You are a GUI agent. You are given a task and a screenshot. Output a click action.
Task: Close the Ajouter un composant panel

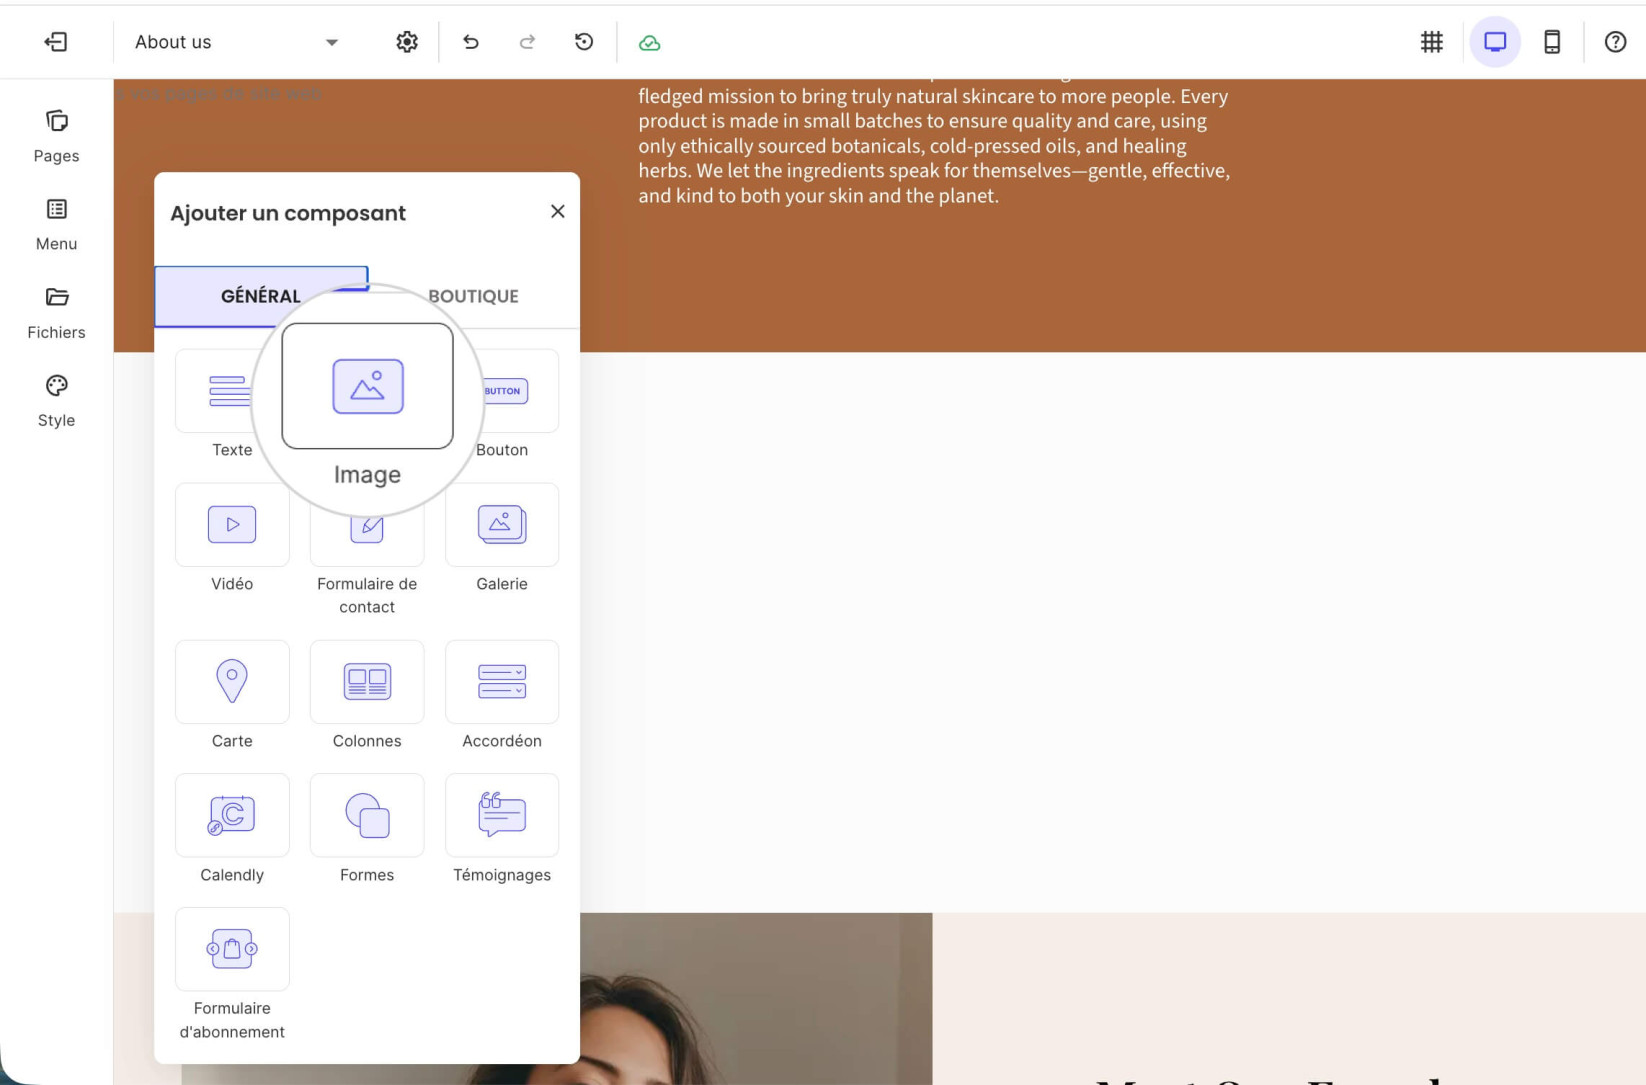pos(558,211)
